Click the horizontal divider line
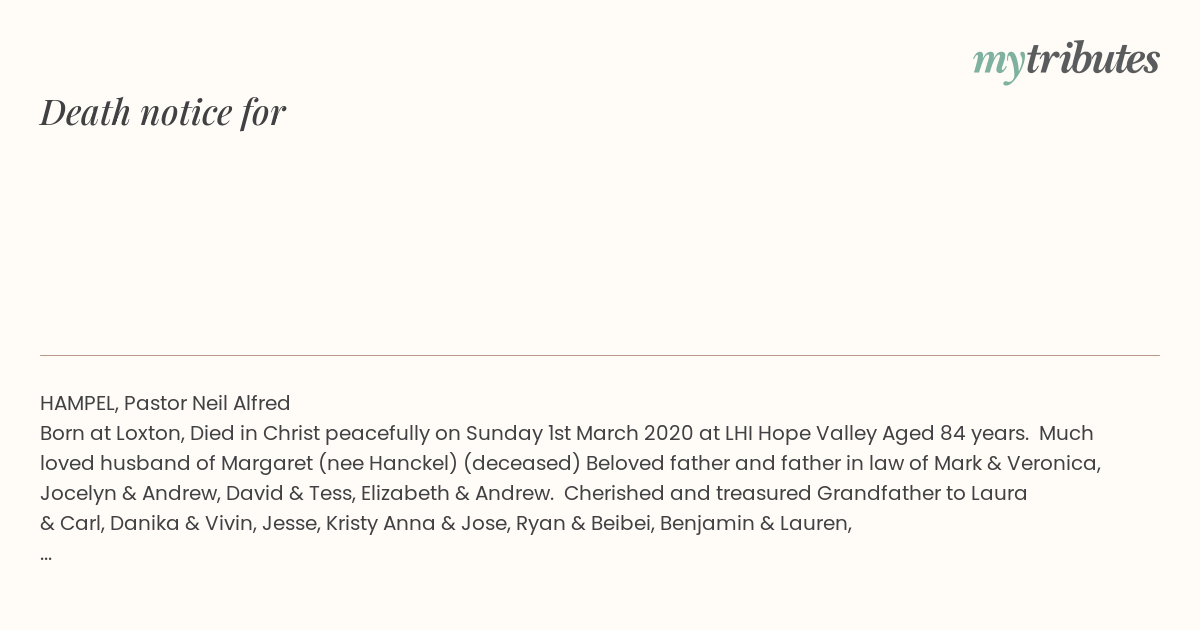The height and width of the screenshot is (630, 1200). (600, 355)
